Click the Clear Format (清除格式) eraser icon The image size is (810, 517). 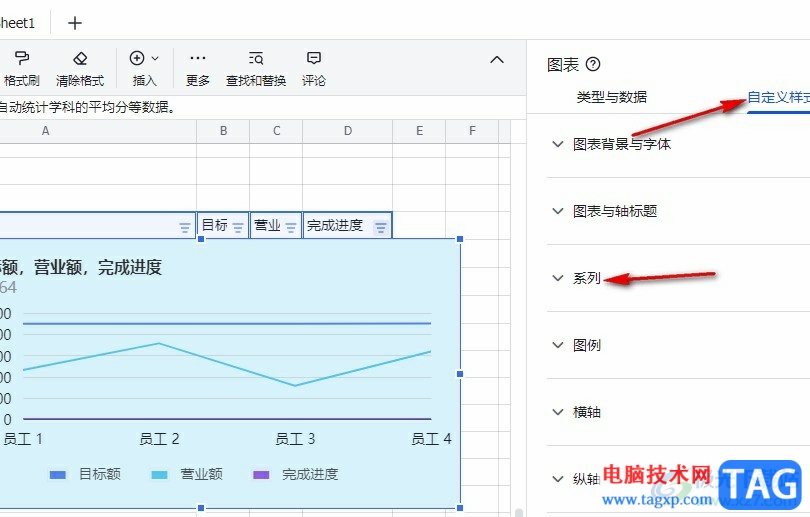(80, 58)
